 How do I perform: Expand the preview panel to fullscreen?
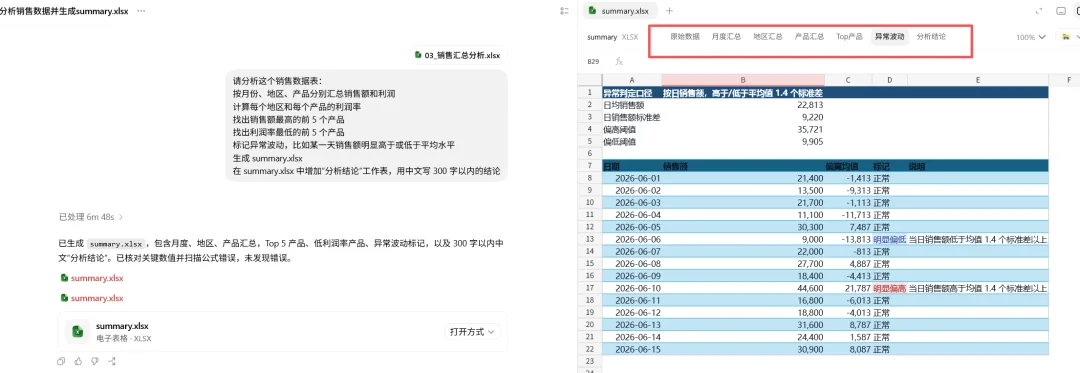[1039, 11]
